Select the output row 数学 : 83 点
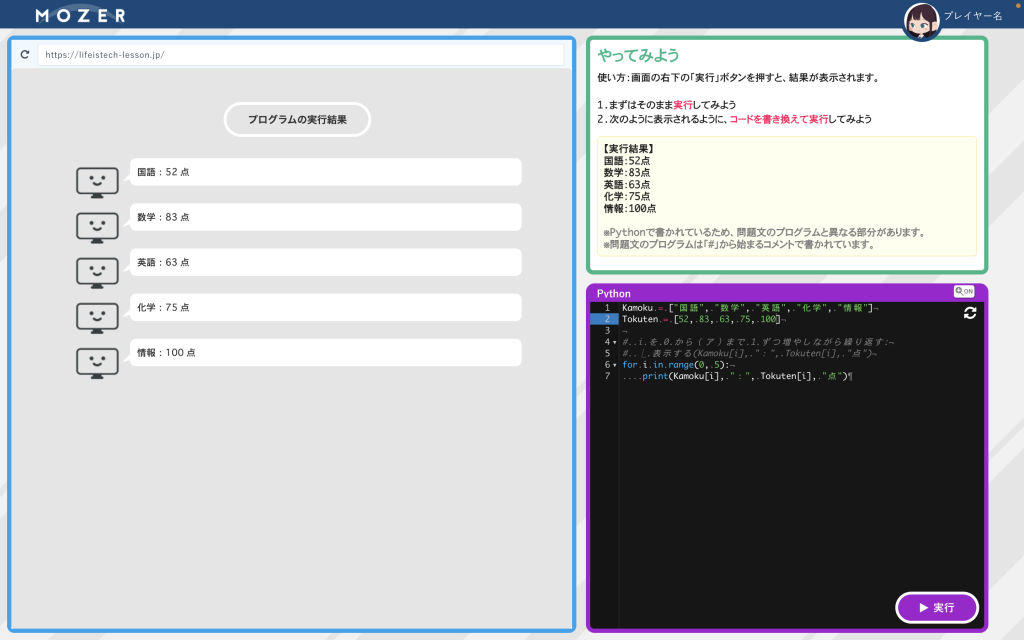Viewport: 1024px width, 640px height. [325, 217]
